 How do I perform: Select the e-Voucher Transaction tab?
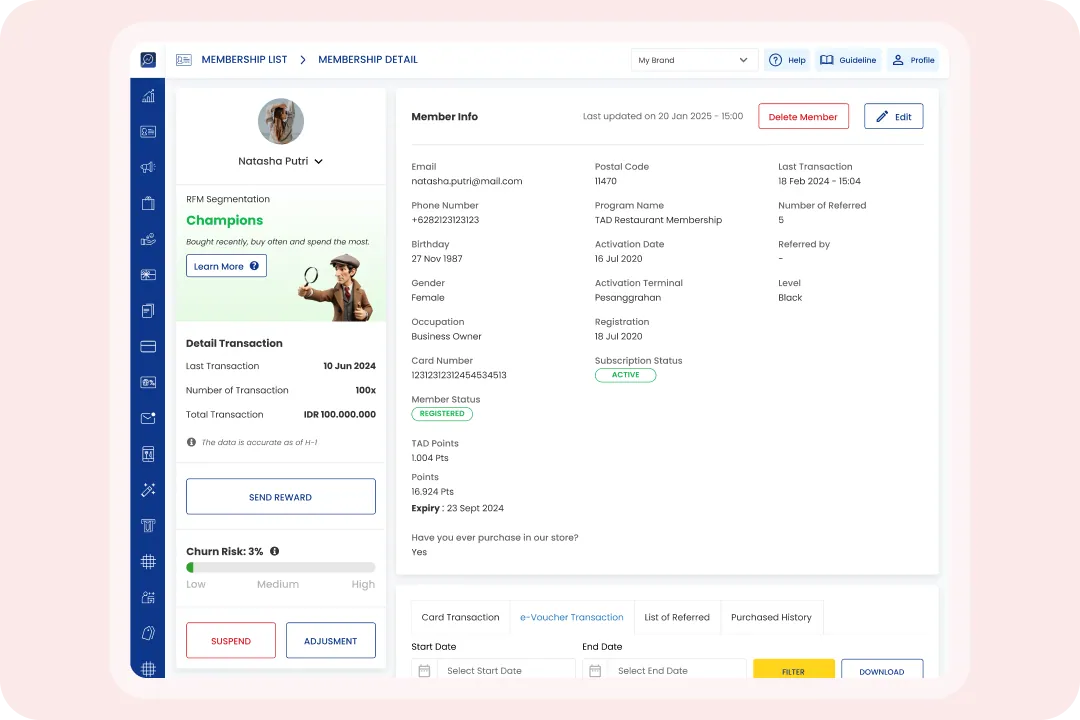572,617
